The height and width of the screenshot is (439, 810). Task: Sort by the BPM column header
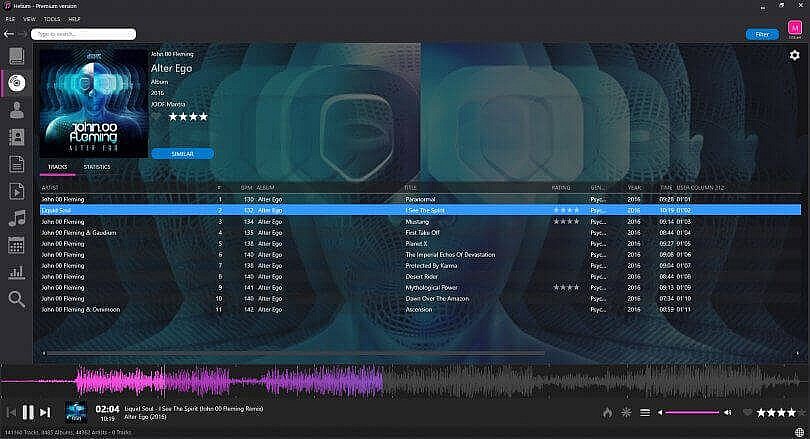click(246, 187)
